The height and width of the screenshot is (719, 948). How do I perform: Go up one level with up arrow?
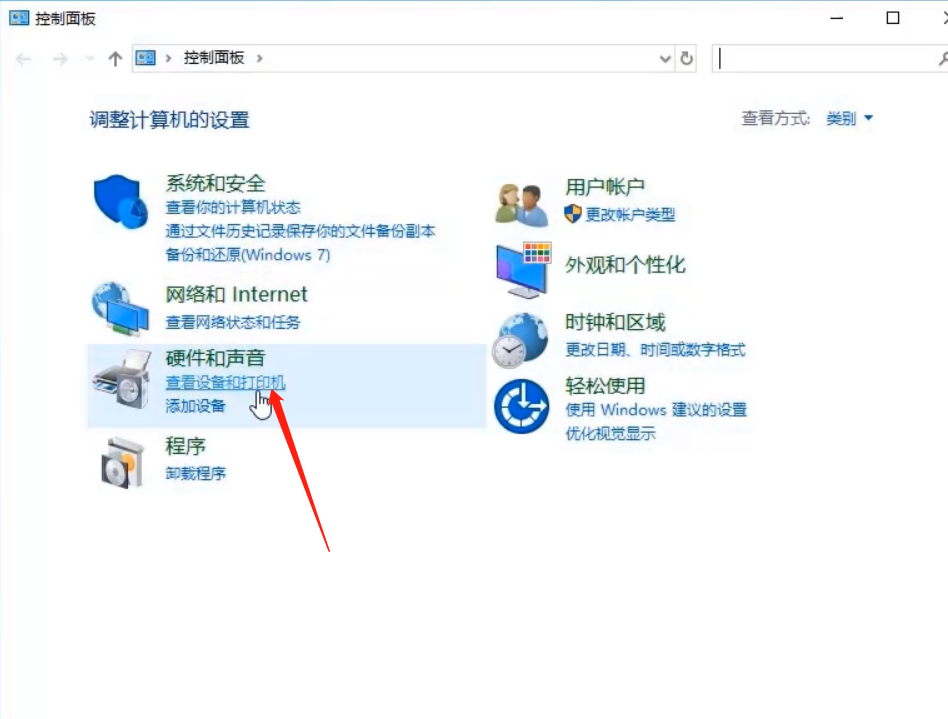tap(115, 59)
